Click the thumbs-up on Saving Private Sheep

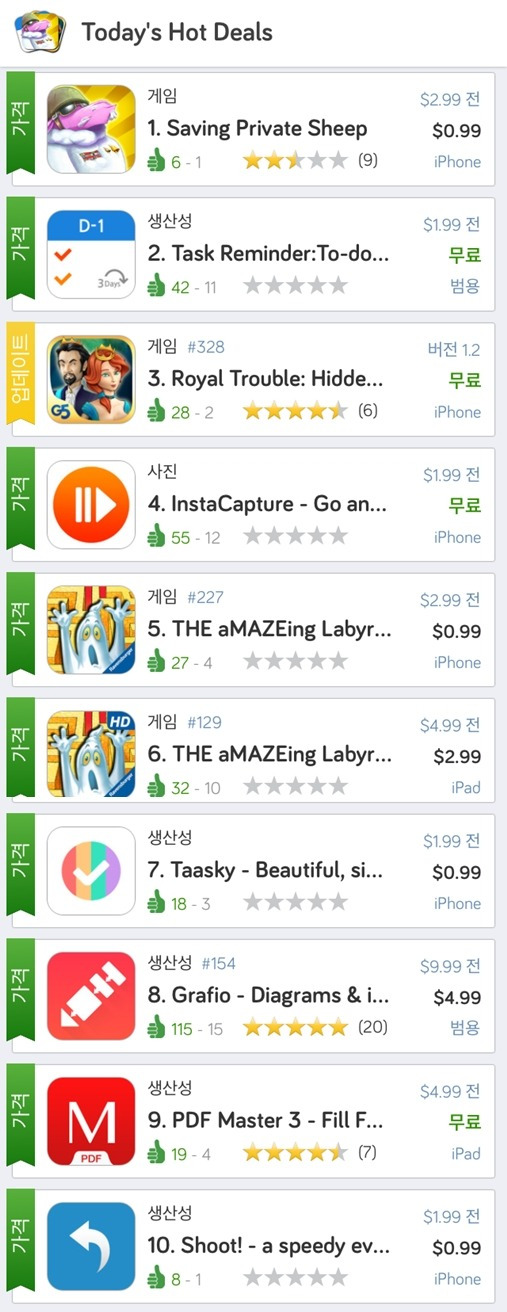155,161
